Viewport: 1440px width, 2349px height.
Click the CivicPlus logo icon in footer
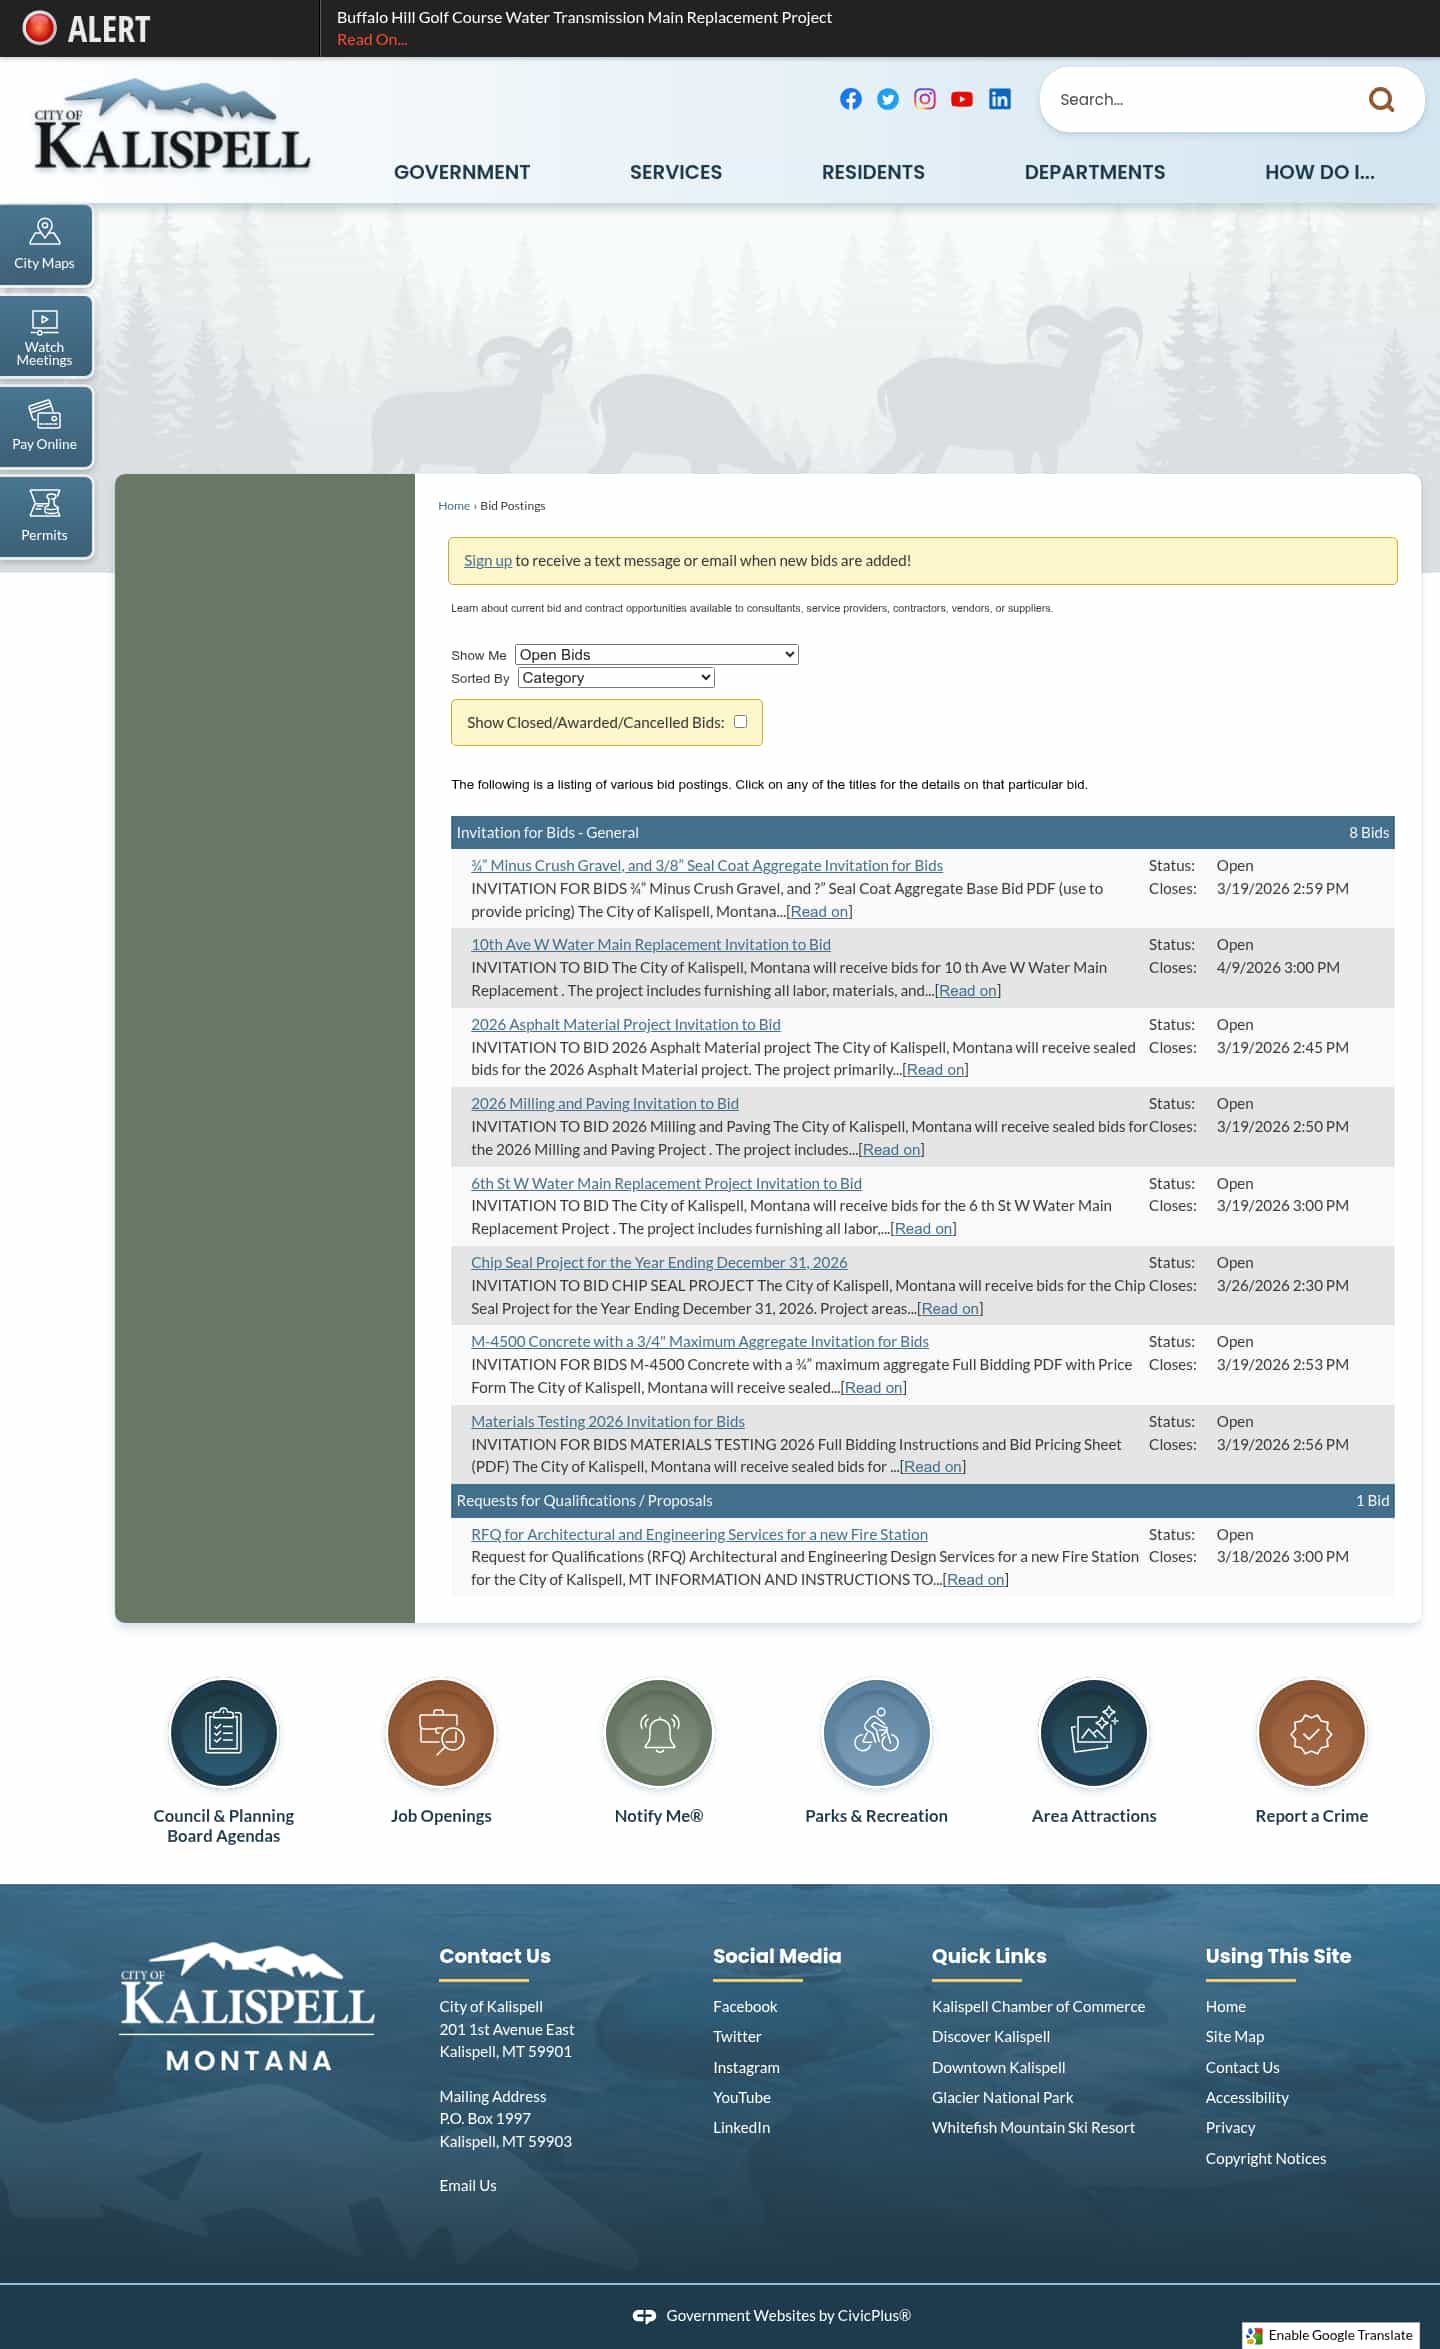[x=645, y=2316]
